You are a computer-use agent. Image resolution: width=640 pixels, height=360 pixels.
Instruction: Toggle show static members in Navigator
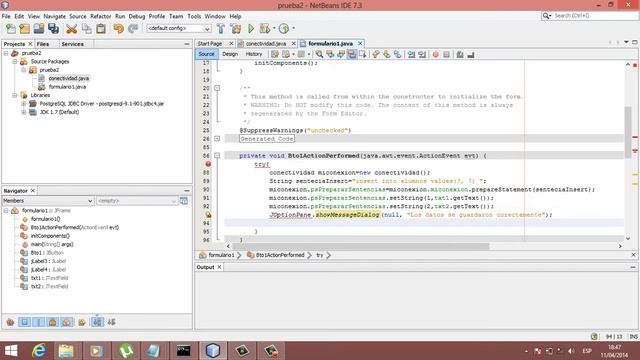click(x=39, y=322)
